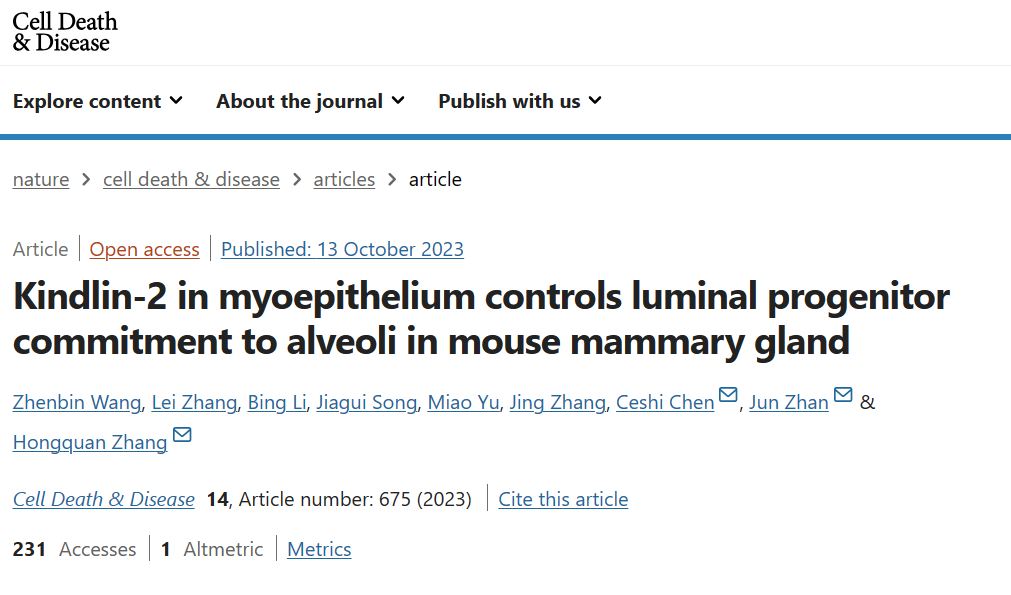Go to nature breadcrumb link

[41, 180]
